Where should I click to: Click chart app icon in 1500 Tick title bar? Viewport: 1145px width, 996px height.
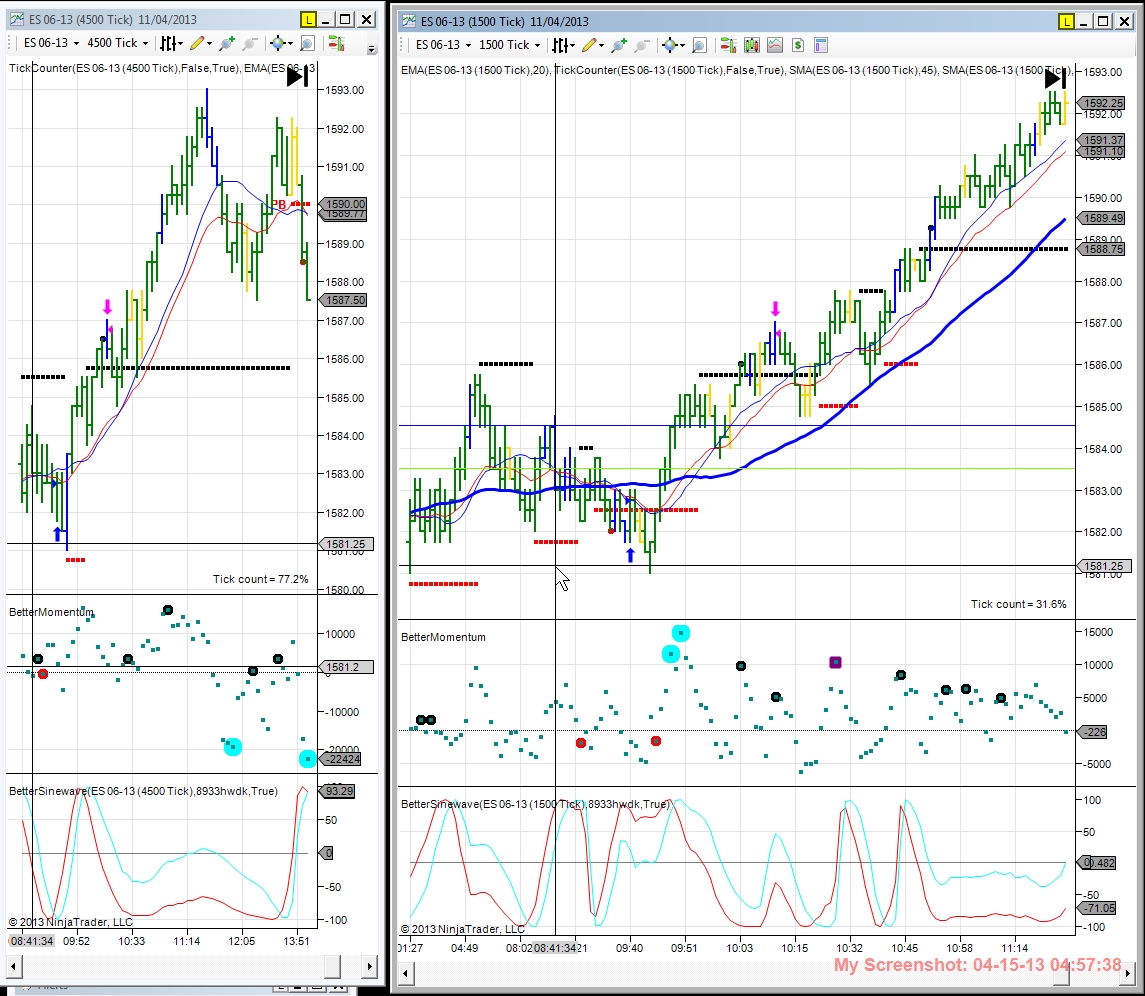pyautogui.click(x=409, y=21)
